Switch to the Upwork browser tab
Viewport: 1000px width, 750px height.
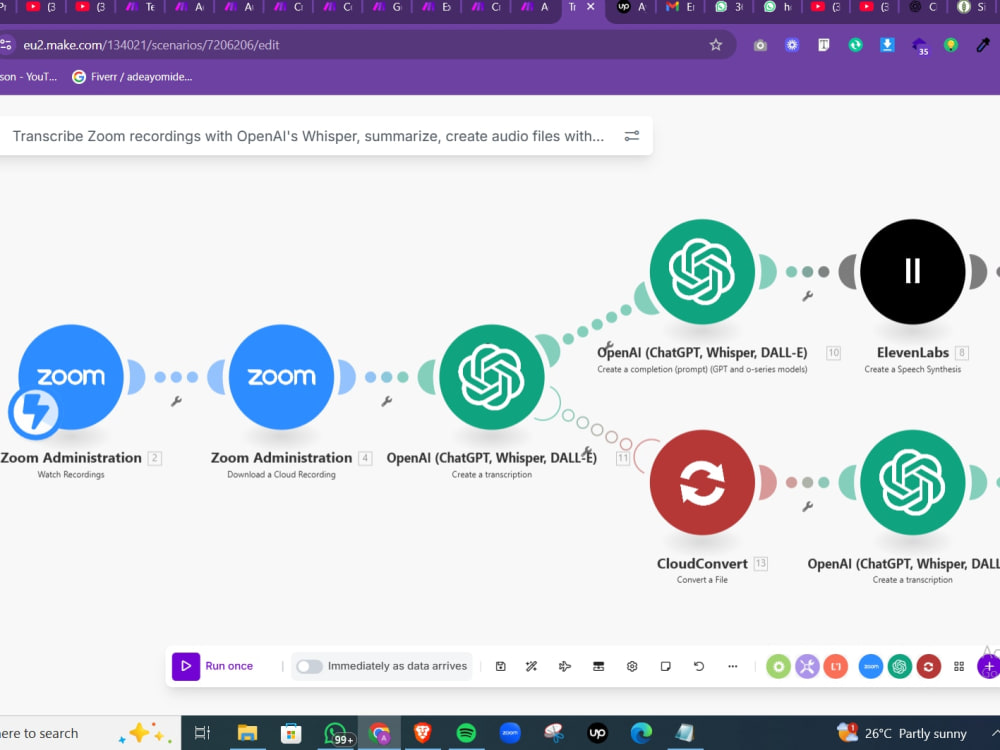tap(631, 7)
